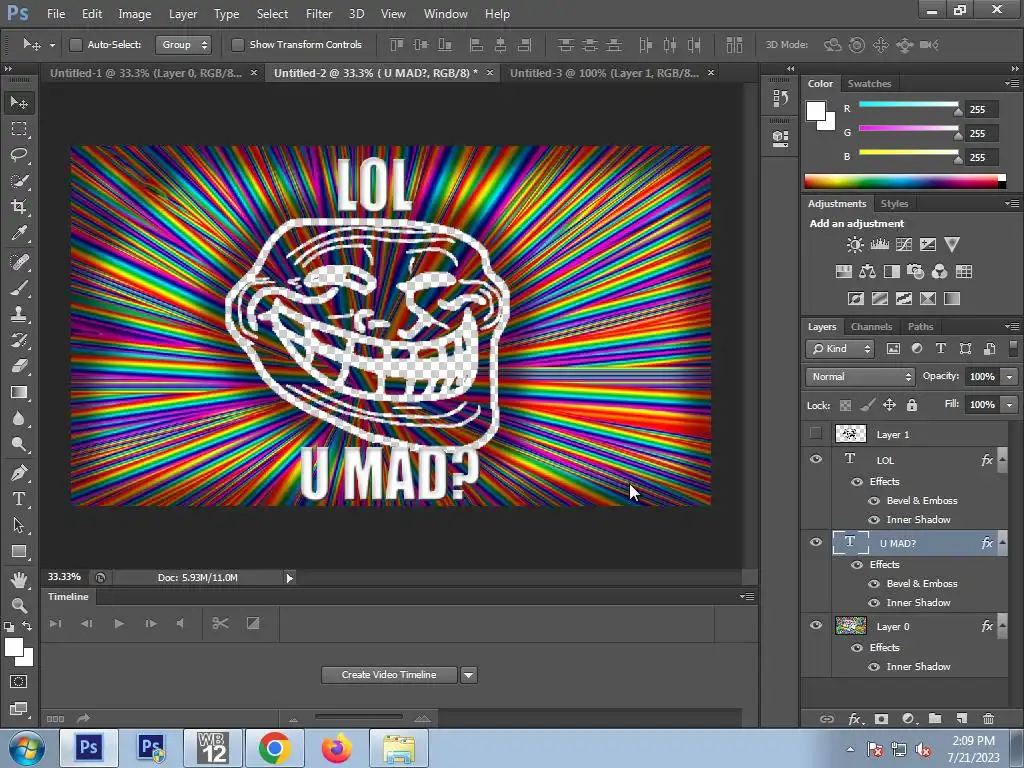Open the Normal blend mode dropdown
This screenshot has height=768, width=1024.
(860, 377)
